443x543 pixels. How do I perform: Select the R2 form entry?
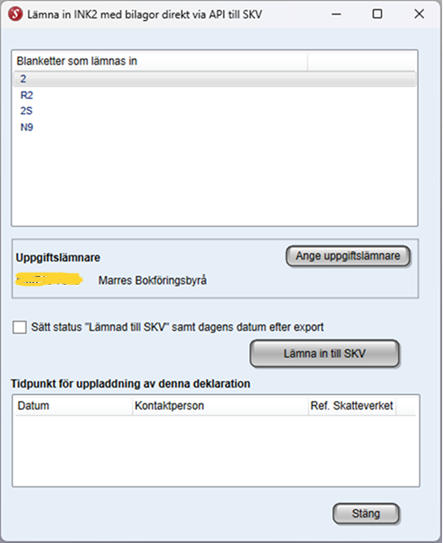coord(27,95)
